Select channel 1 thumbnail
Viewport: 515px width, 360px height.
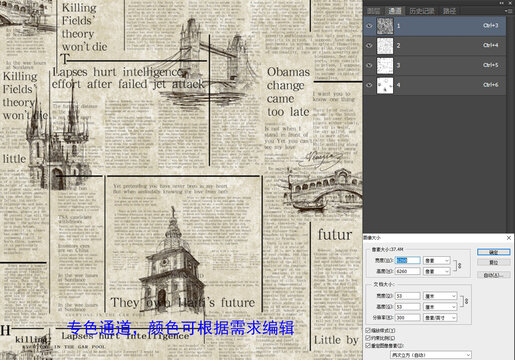coord(385,26)
